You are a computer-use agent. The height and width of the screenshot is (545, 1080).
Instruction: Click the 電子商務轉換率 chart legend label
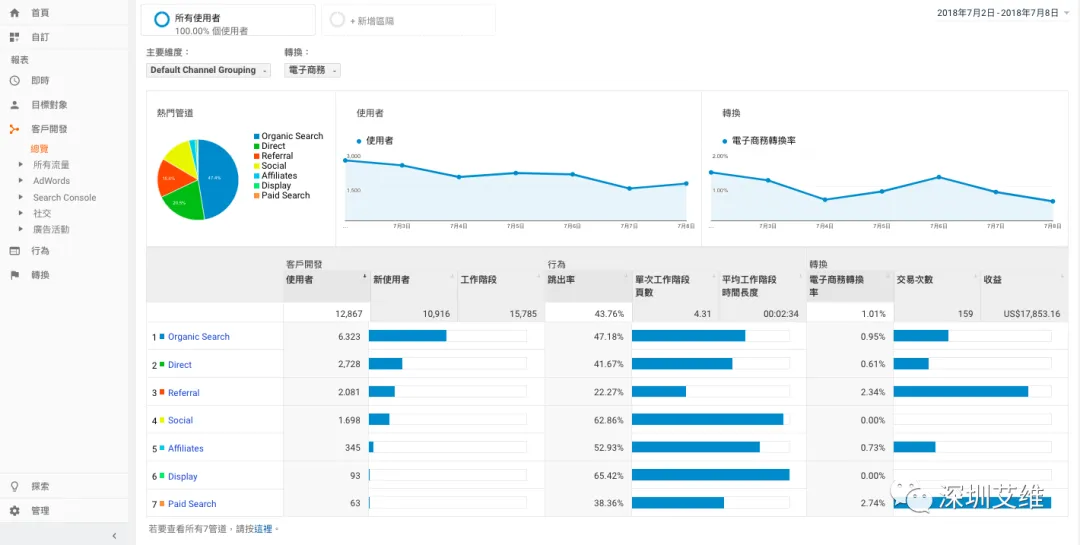click(x=764, y=141)
